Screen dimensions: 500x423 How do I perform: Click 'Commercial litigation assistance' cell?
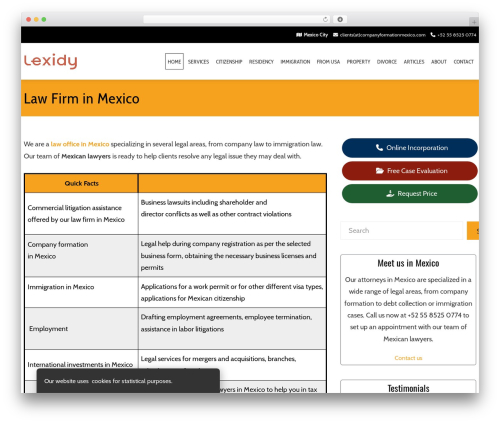pos(81,214)
